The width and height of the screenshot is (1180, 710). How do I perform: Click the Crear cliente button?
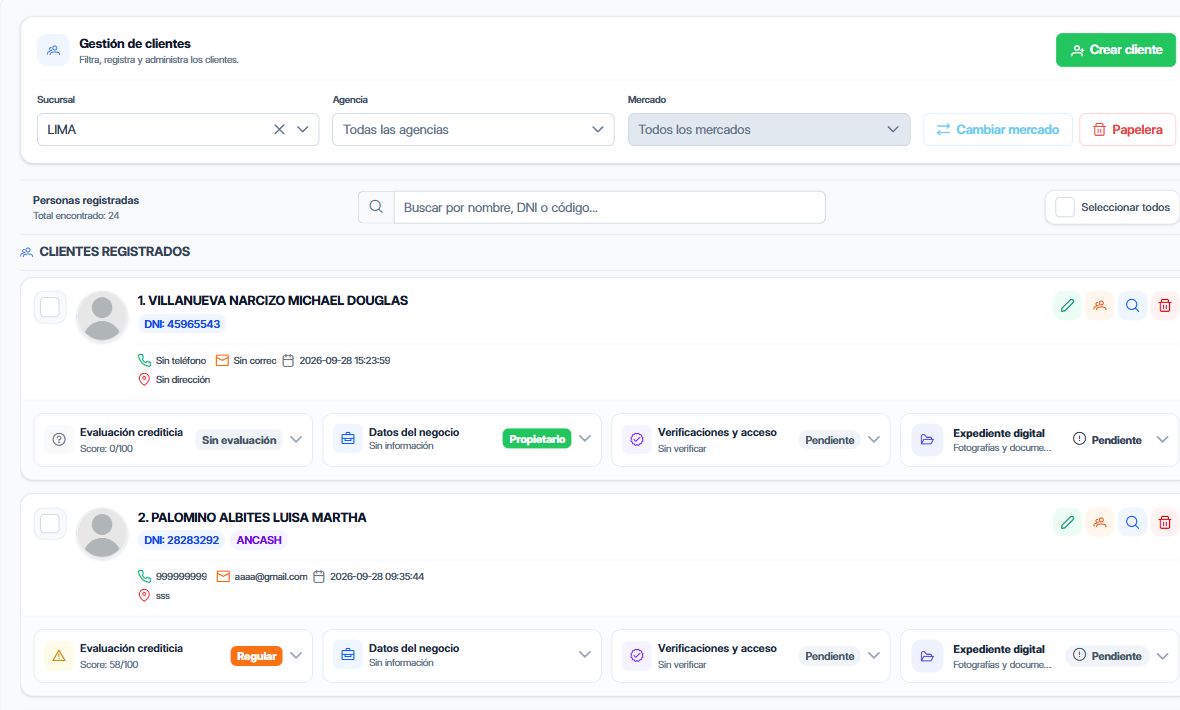pos(1116,50)
